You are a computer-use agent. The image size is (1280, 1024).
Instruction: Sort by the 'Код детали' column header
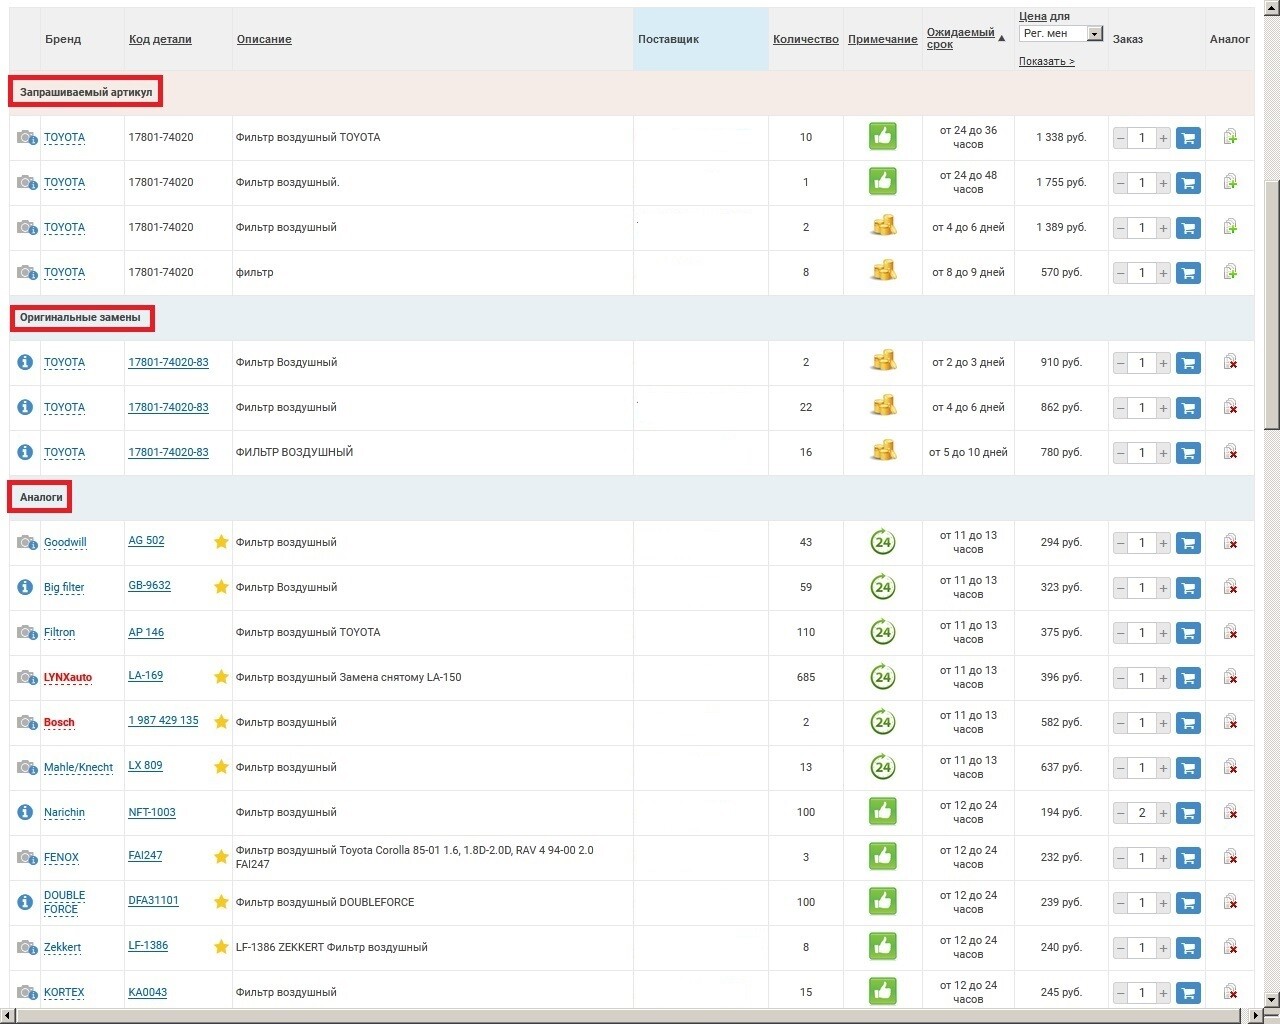click(160, 39)
